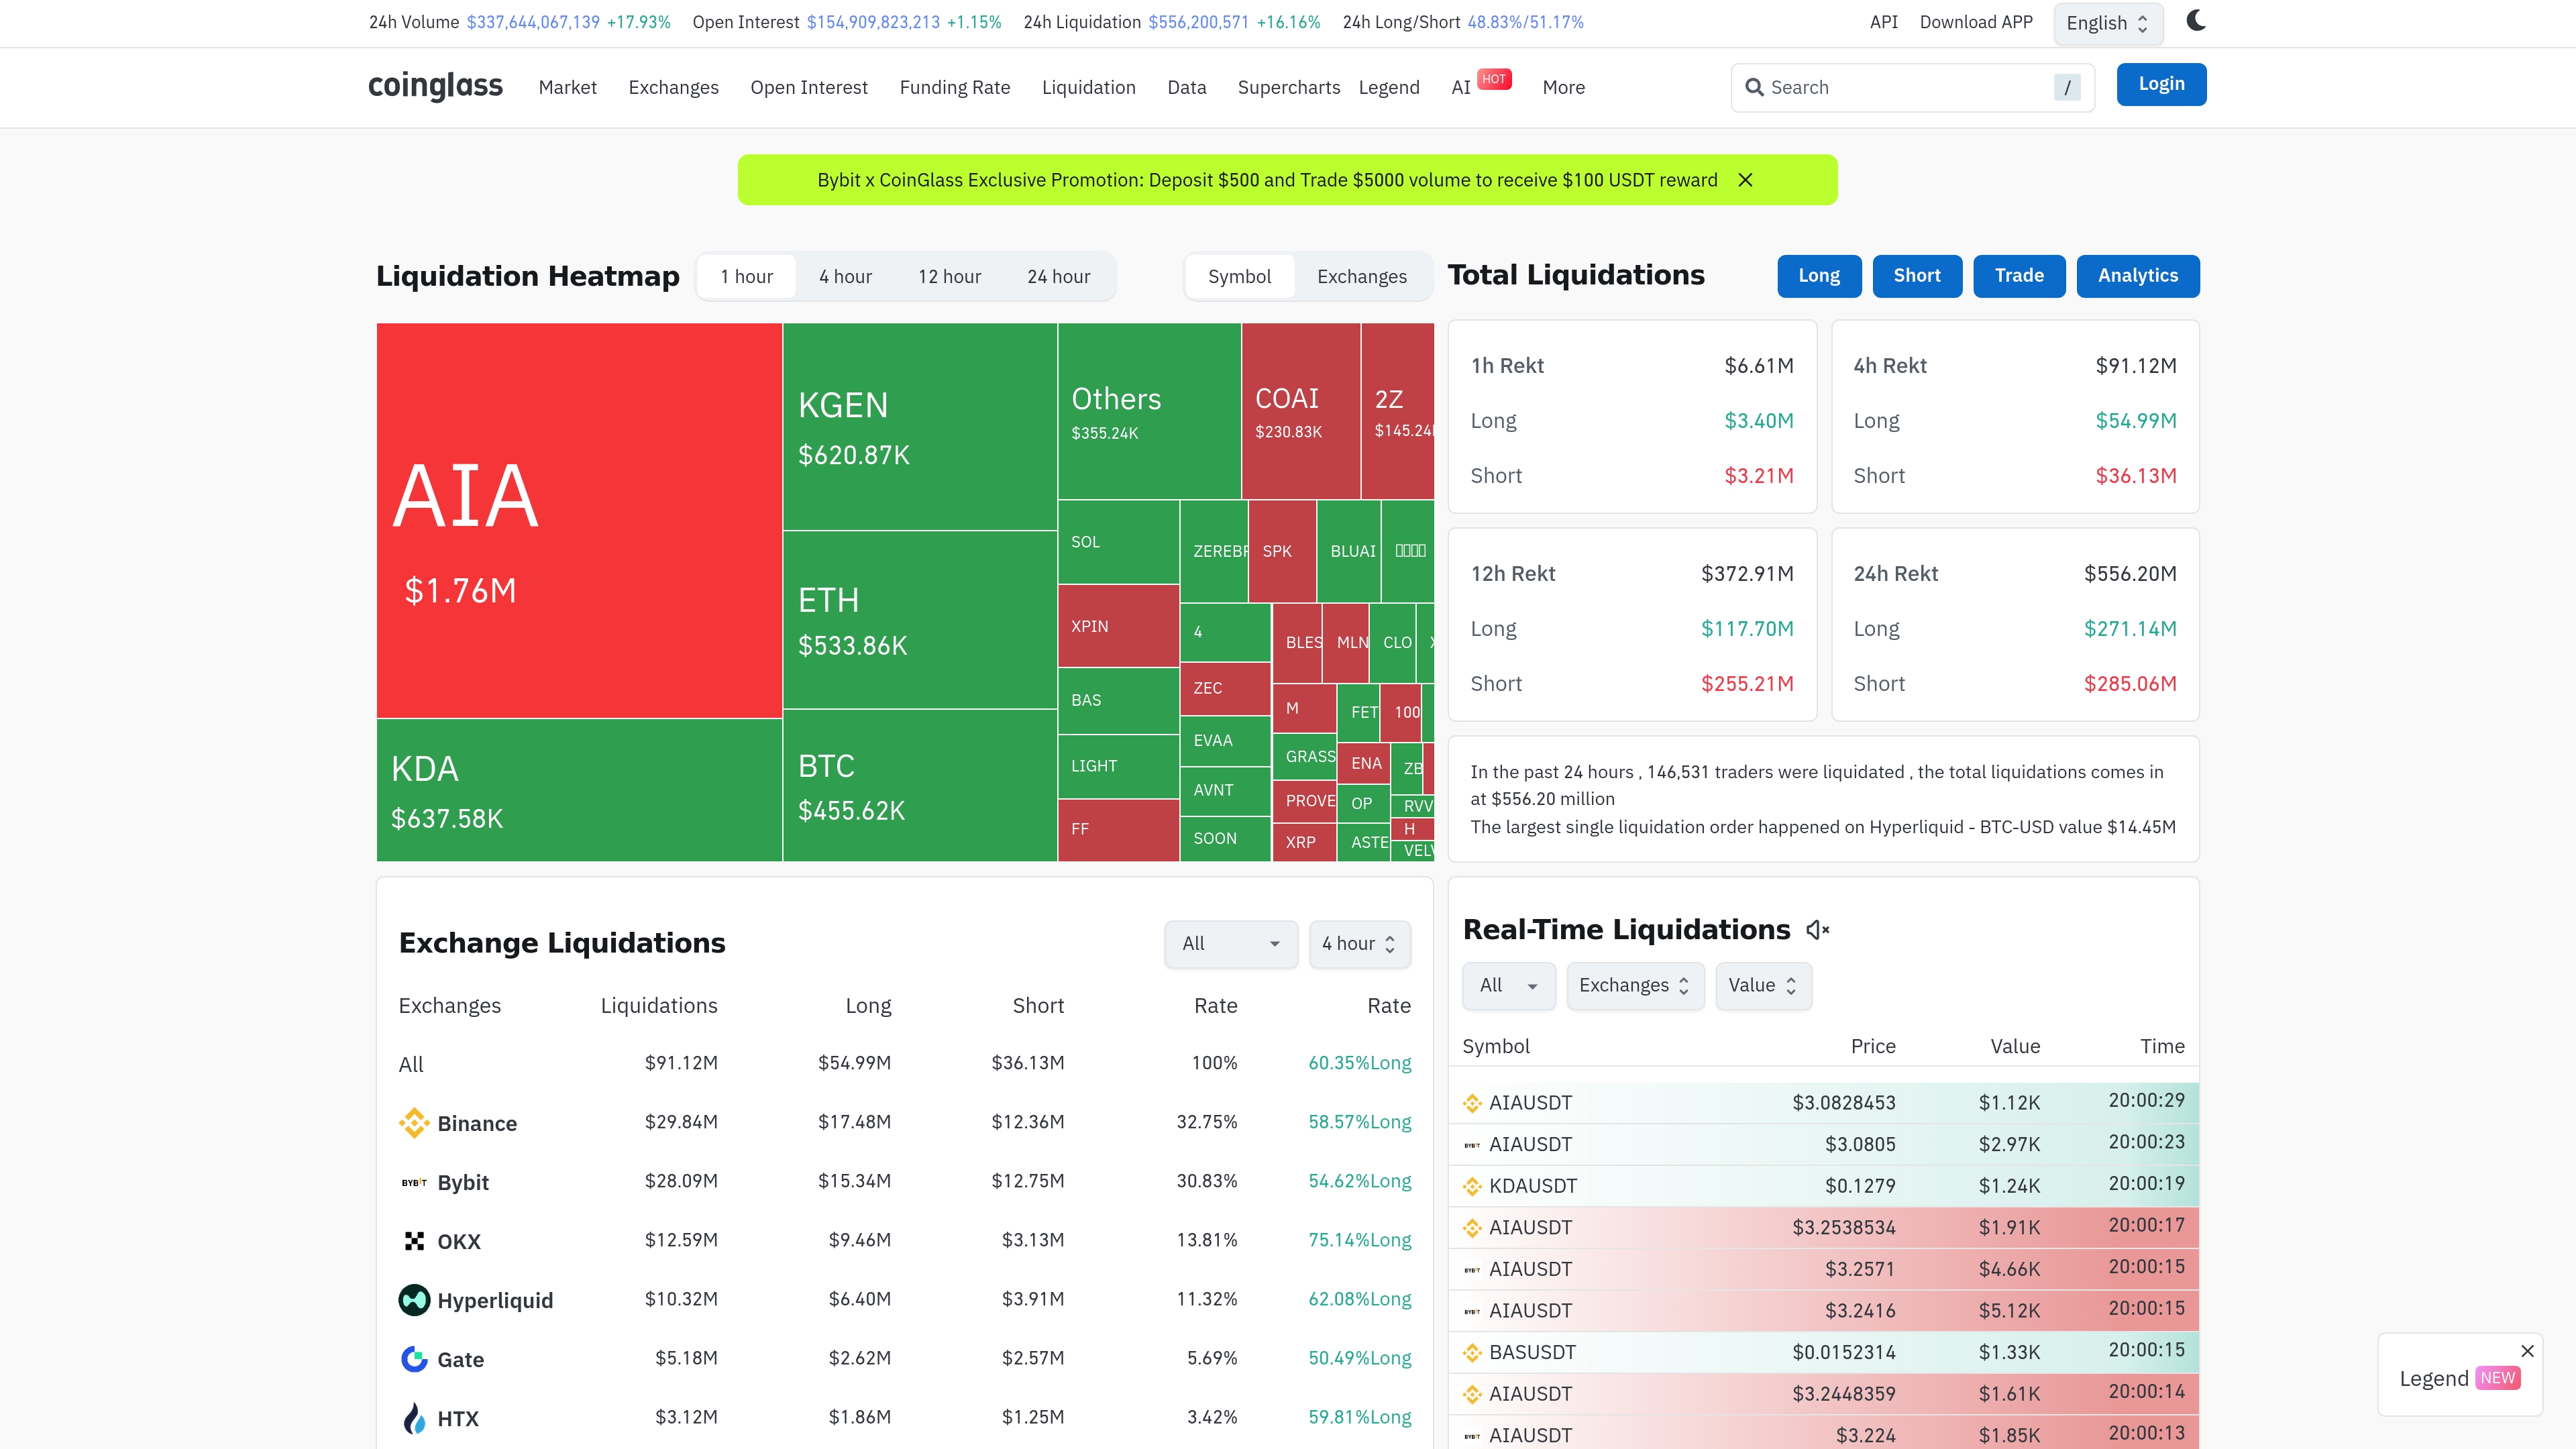
Task: Expand the real-time Value filter dropdown
Action: point(1762,985)
